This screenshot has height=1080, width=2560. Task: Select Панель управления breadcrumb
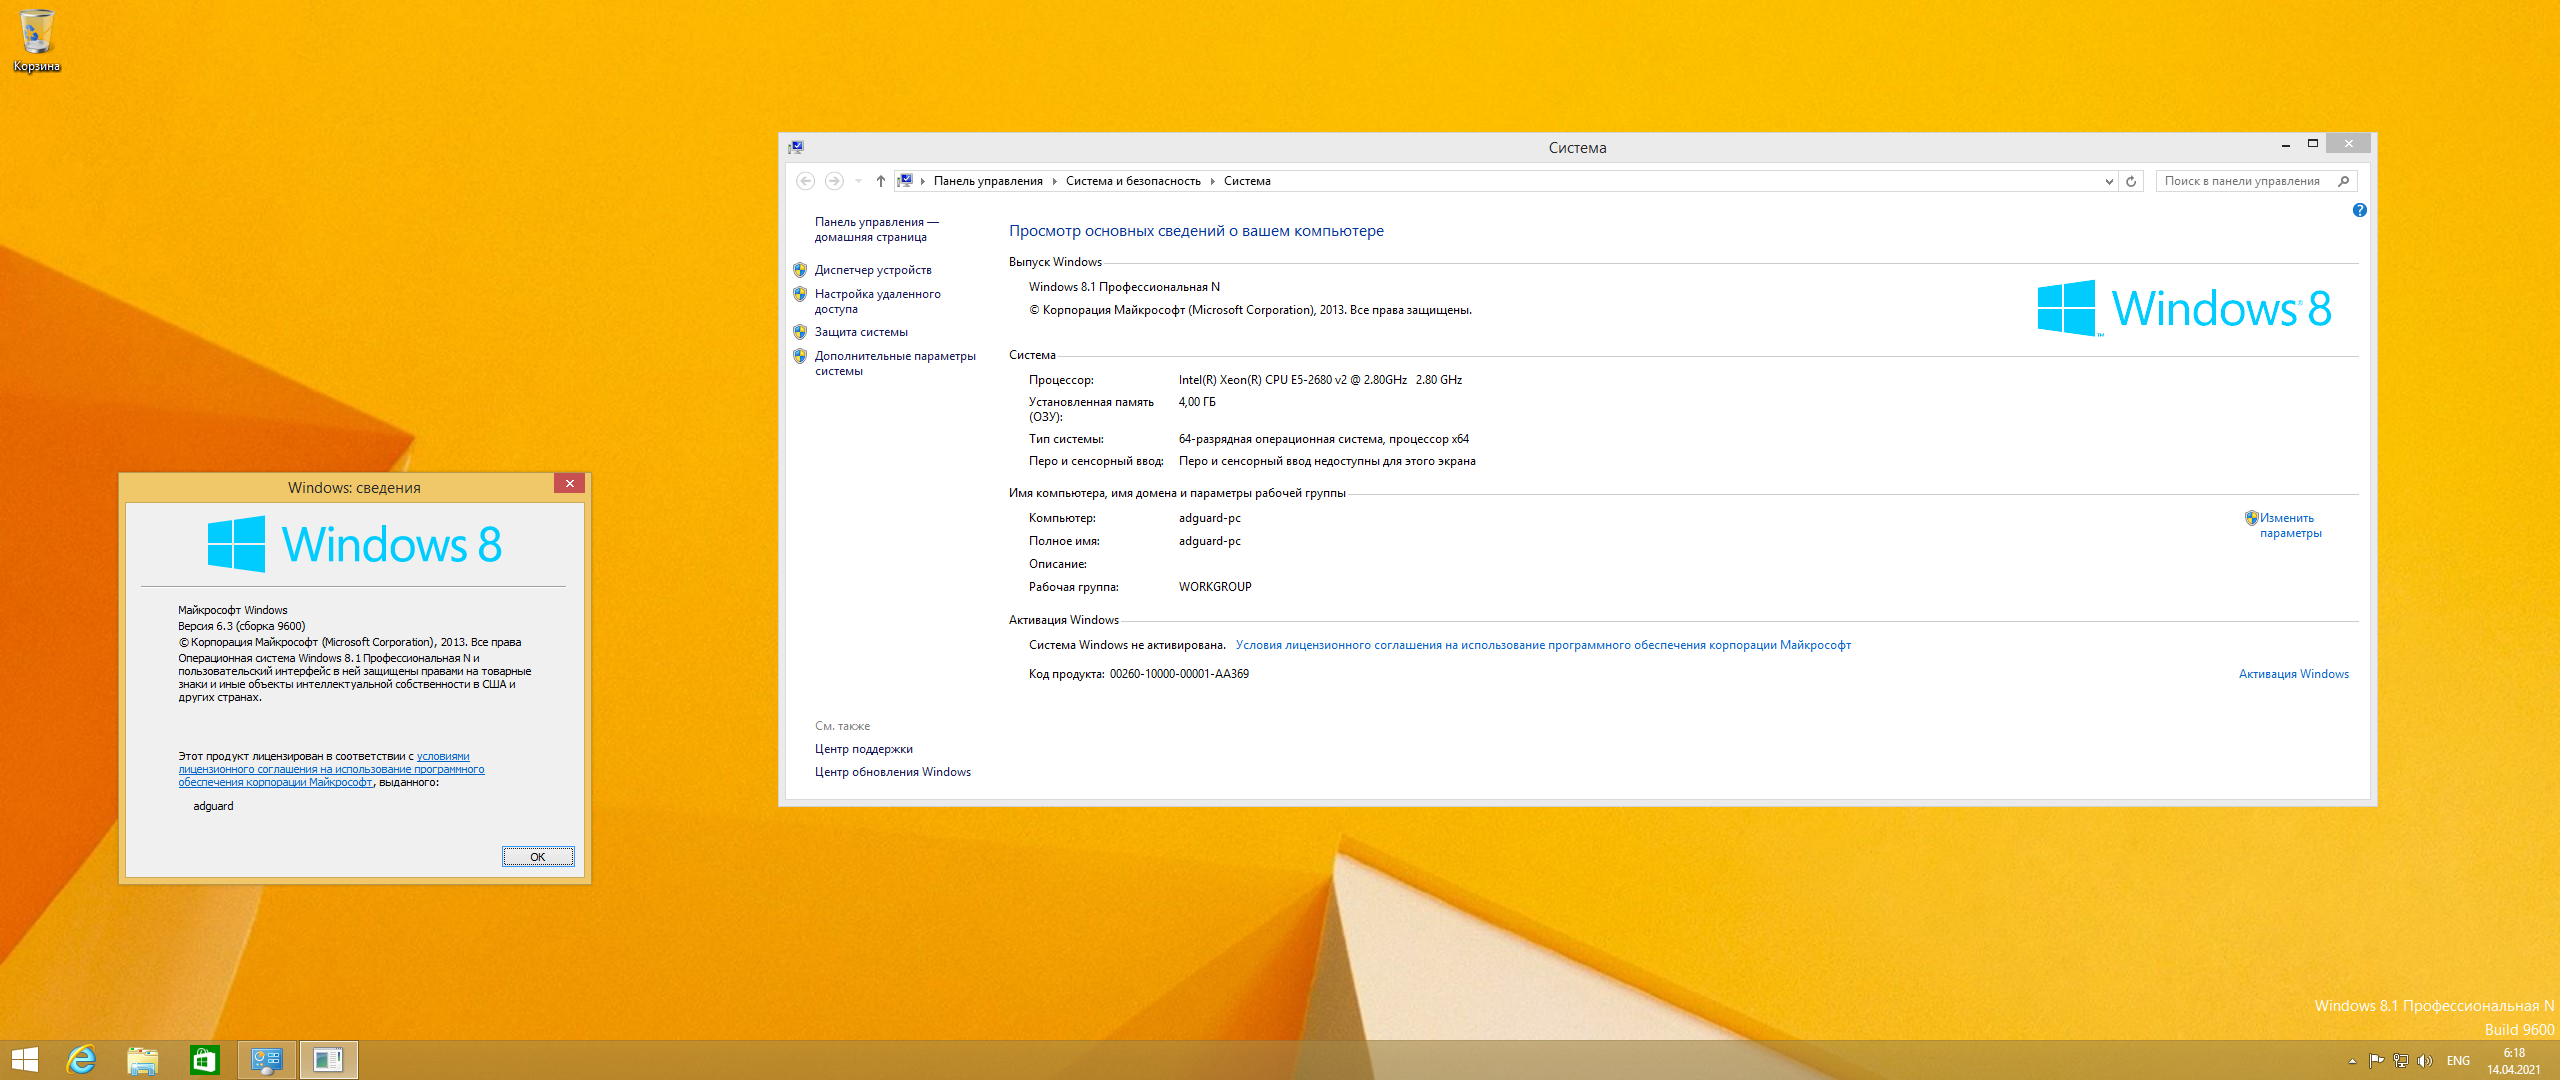988,181
